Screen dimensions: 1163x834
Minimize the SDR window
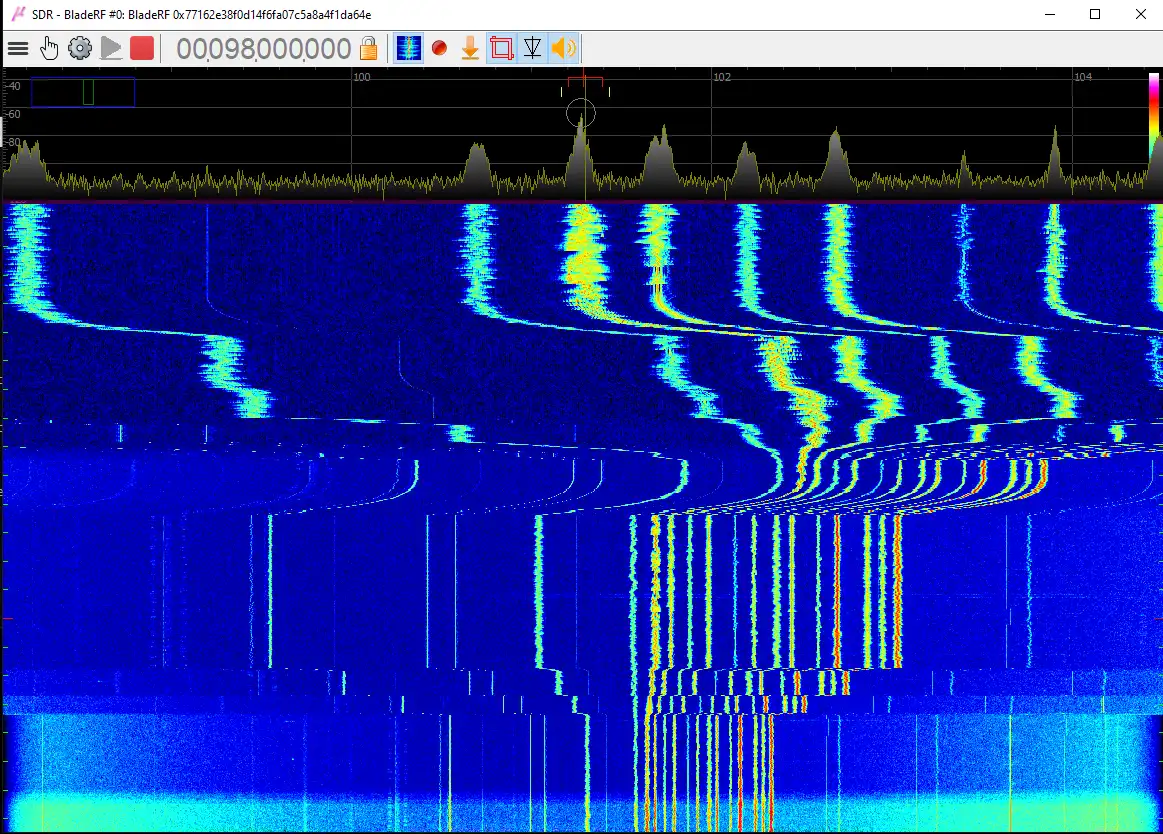pyautogui.click(x=1050, y=14)
